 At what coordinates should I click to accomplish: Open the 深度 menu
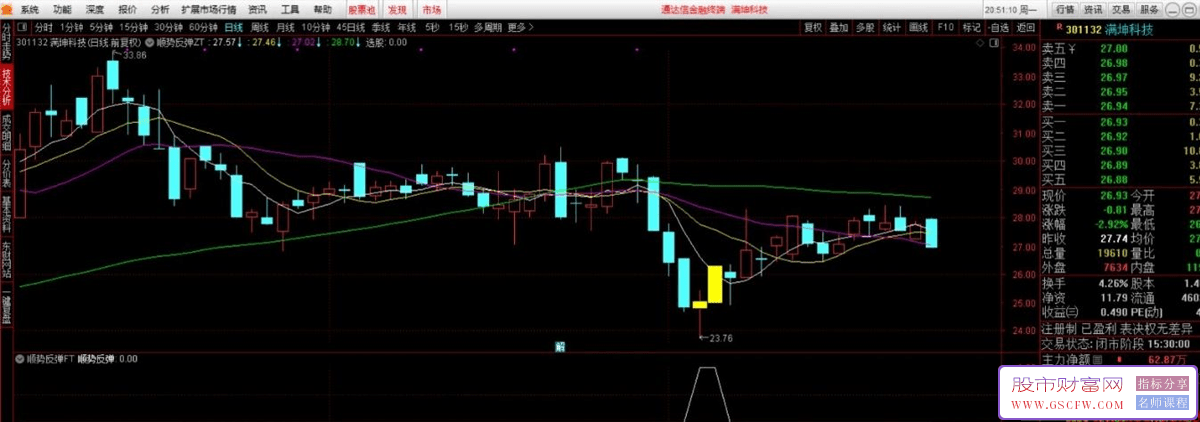(95, 8)
